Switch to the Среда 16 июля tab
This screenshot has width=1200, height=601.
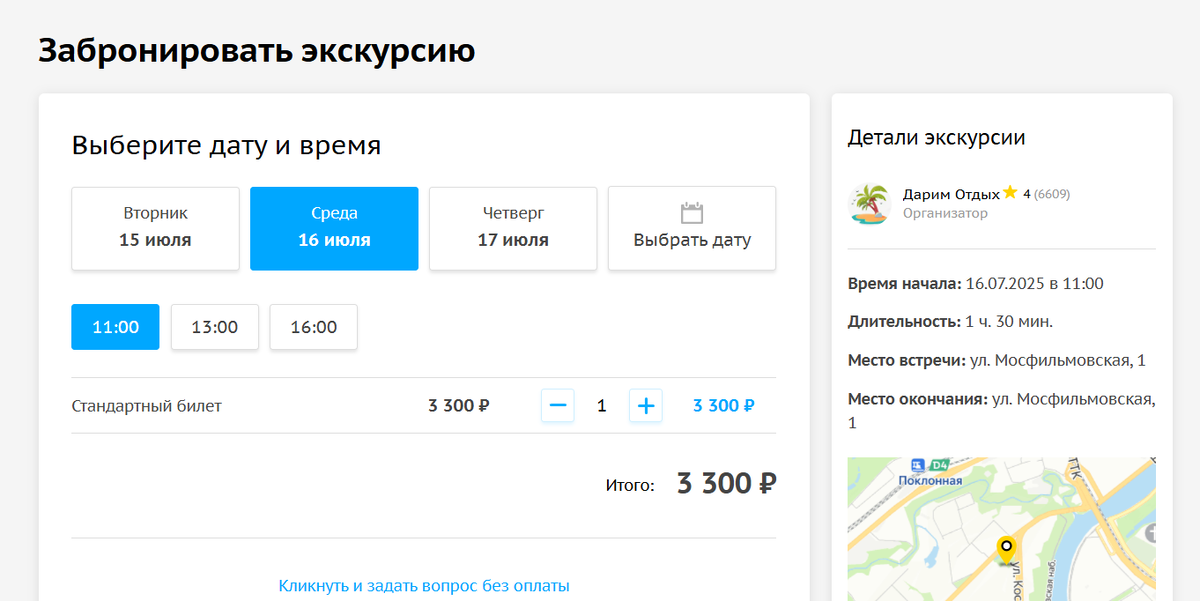(x=334, y=228)
